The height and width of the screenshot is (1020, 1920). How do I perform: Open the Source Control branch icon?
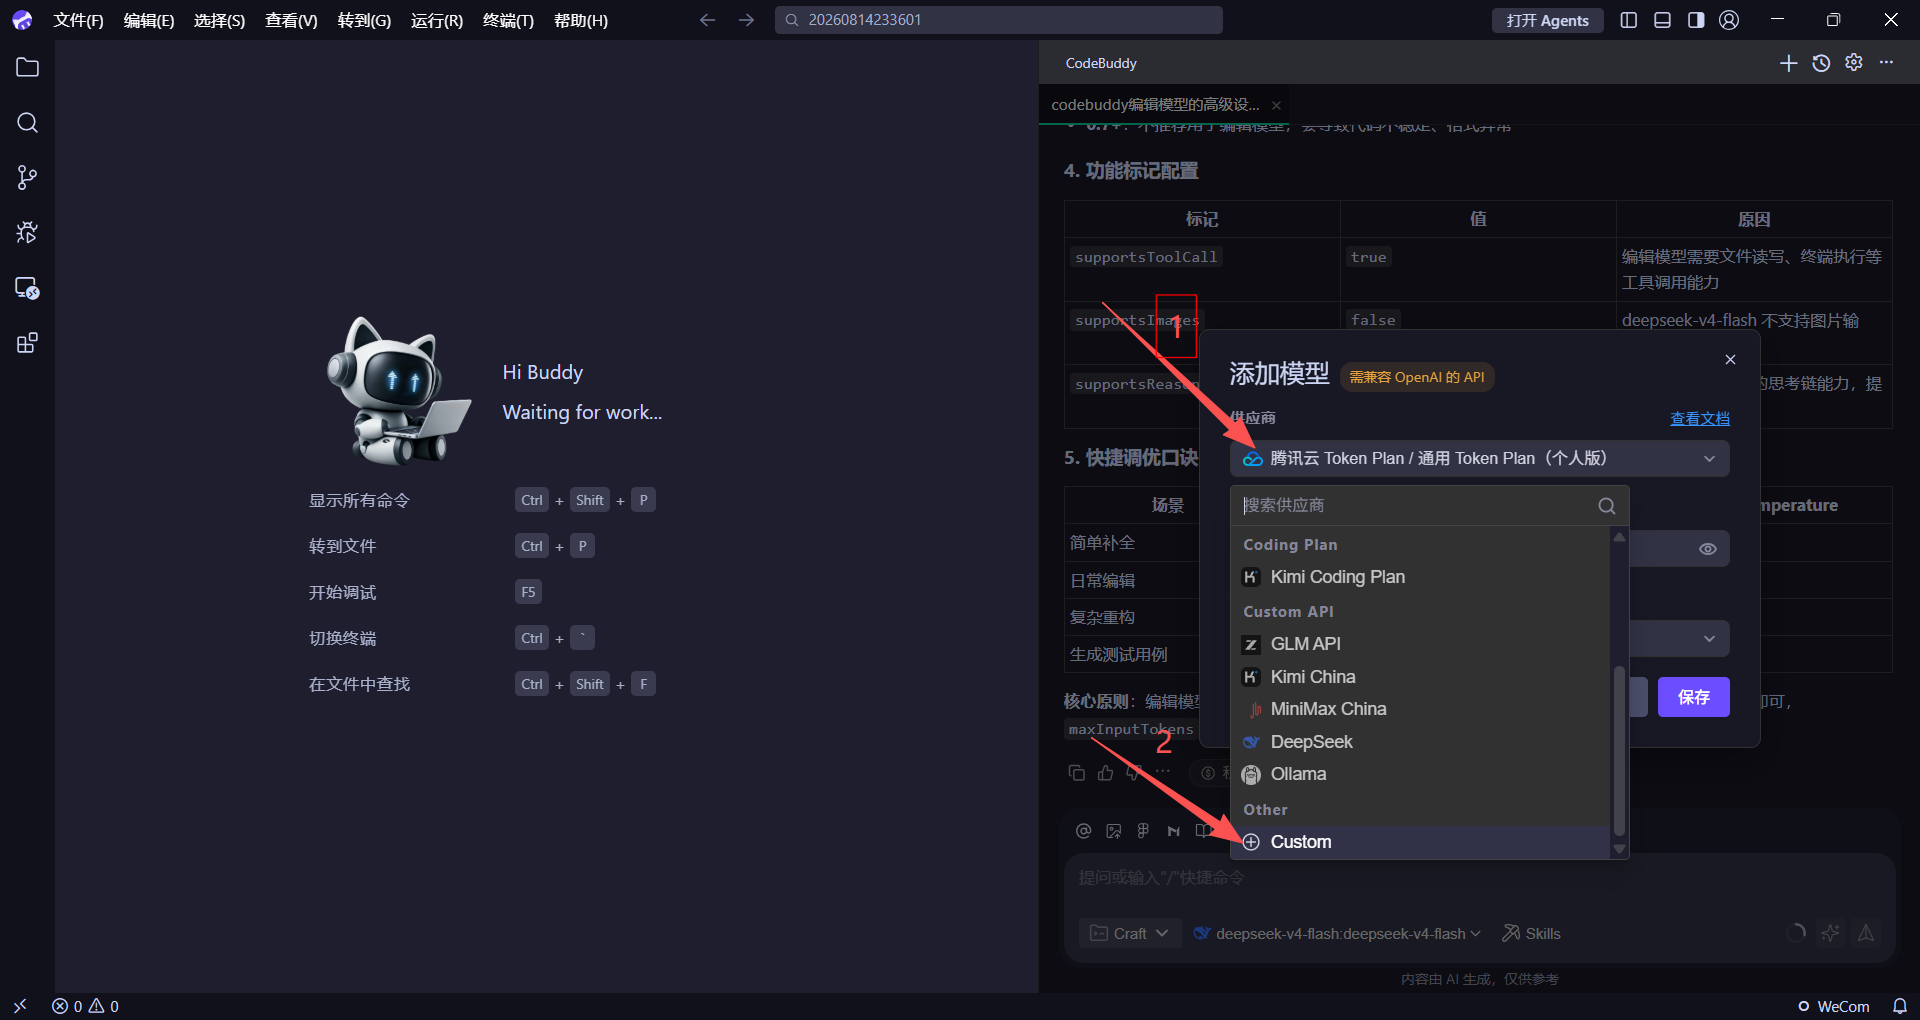click(x=27, y=178)
